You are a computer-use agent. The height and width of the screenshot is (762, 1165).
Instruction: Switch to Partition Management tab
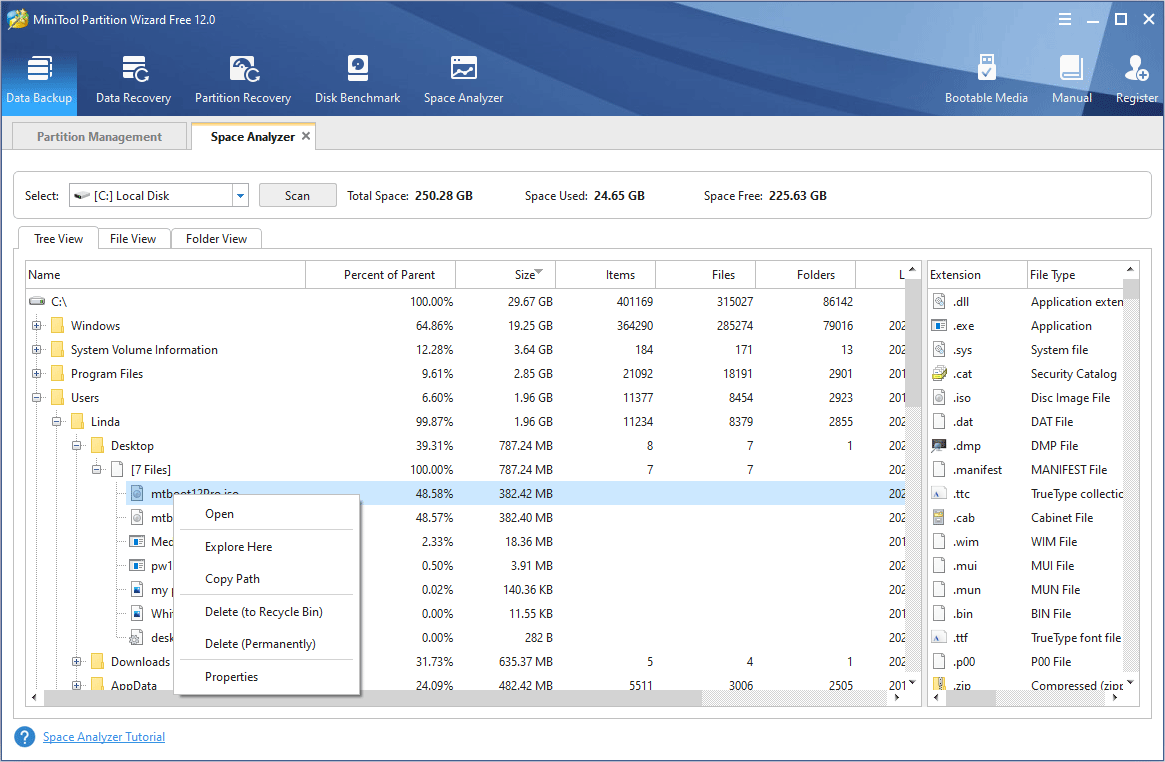[100, 137]
